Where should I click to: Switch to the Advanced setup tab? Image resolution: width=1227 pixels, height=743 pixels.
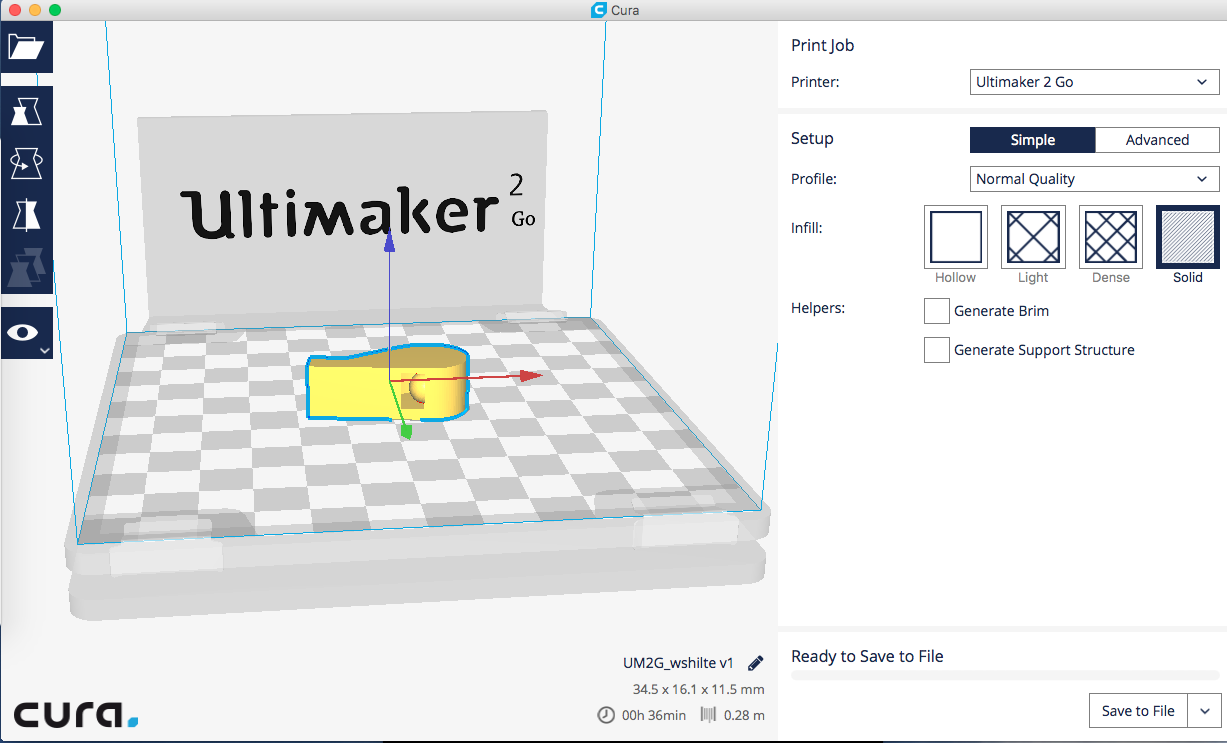(1157, 140)
